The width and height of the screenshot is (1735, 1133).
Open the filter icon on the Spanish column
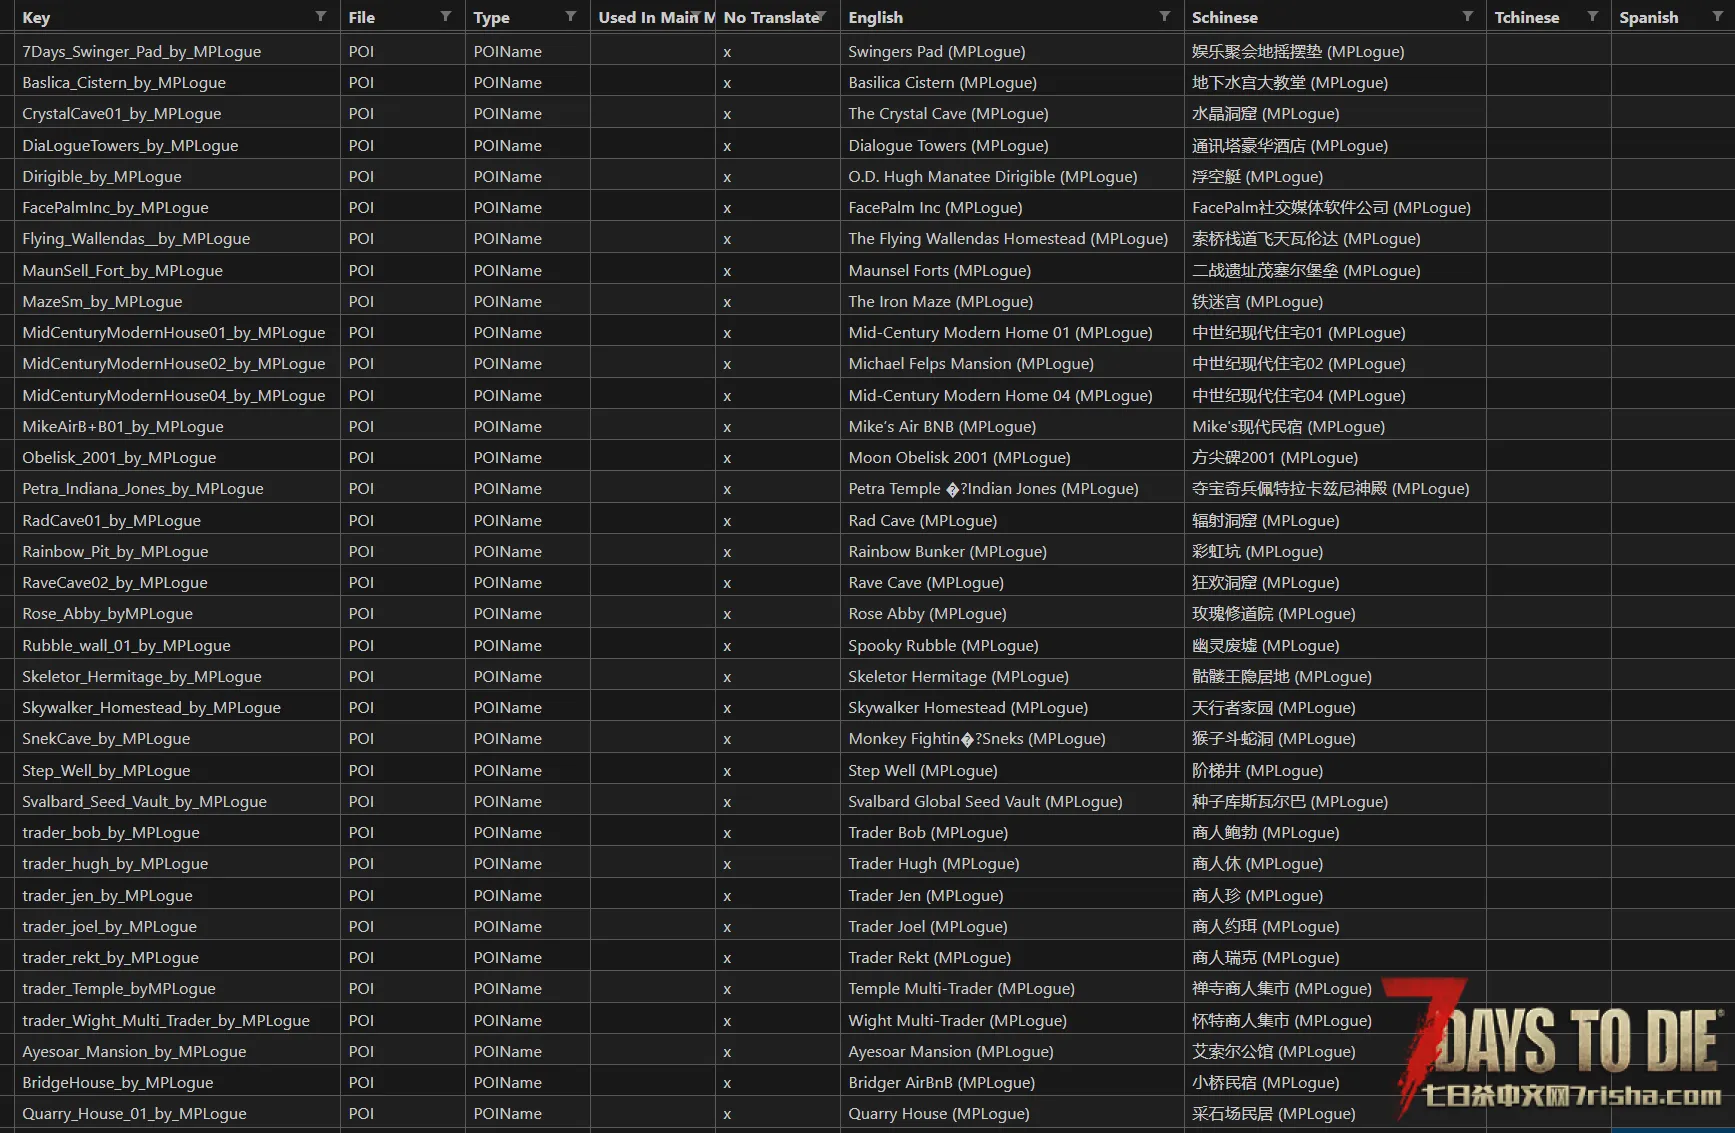1718,16
